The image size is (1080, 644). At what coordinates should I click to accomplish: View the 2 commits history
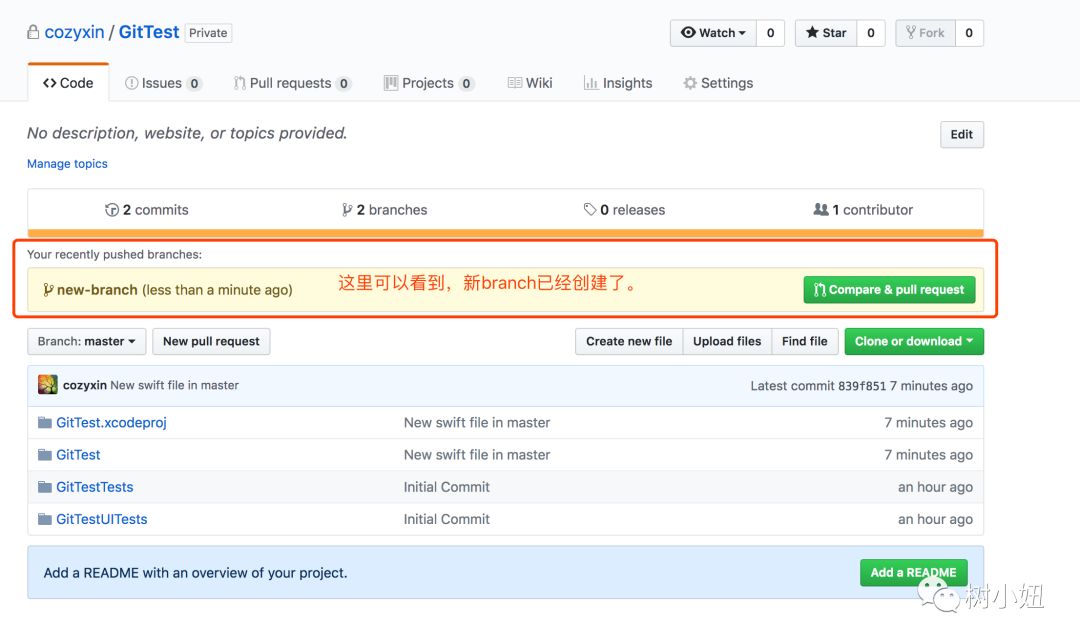pos(147,209)
